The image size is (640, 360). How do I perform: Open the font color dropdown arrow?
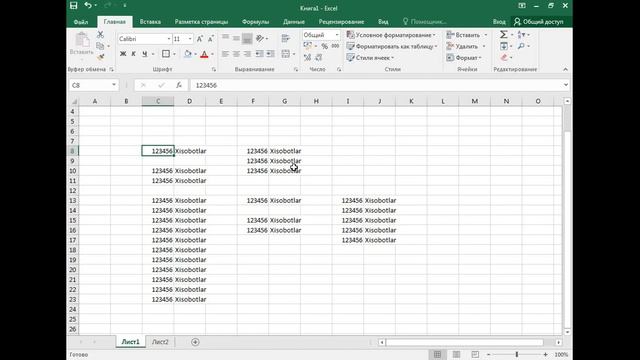point(212,54)
